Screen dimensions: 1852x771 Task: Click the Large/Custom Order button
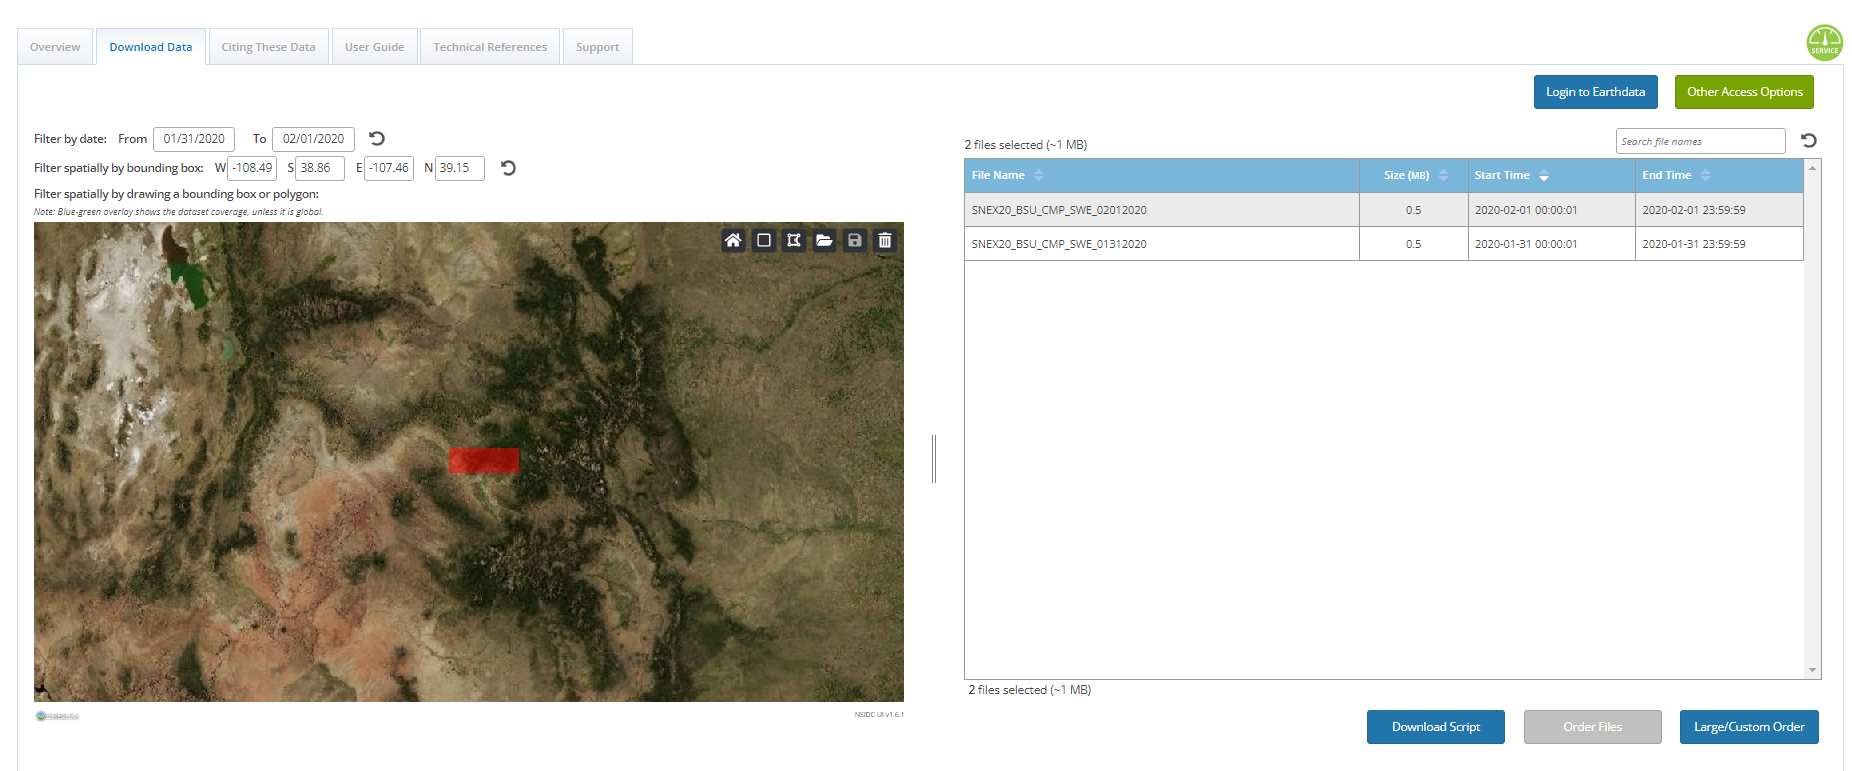click(x=1749, y=727)
